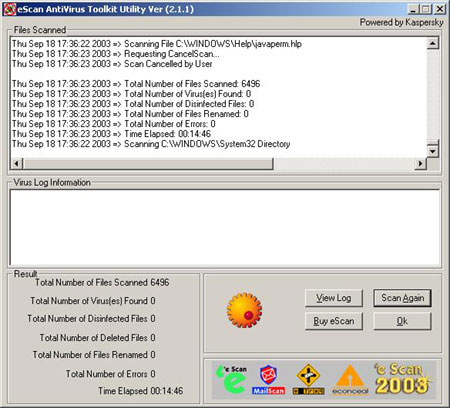Click the econceal orange triangle logo
This screenshot has width=450, height=408.
click(350, 380)
